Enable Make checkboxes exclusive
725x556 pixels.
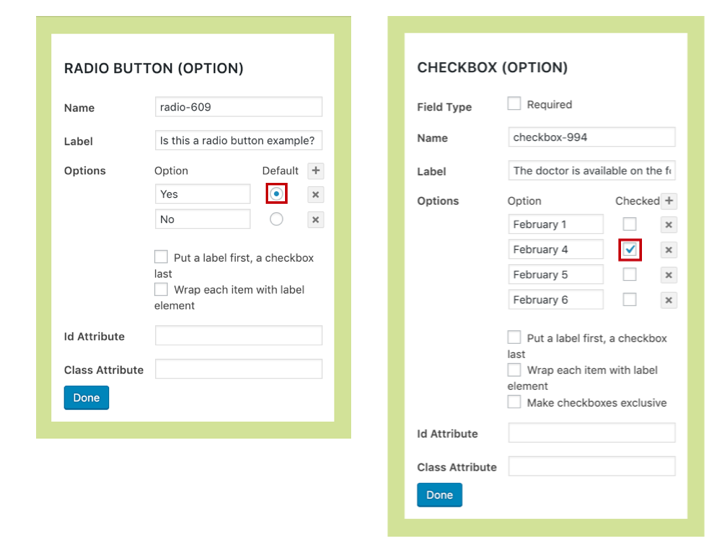coord(514,402)
